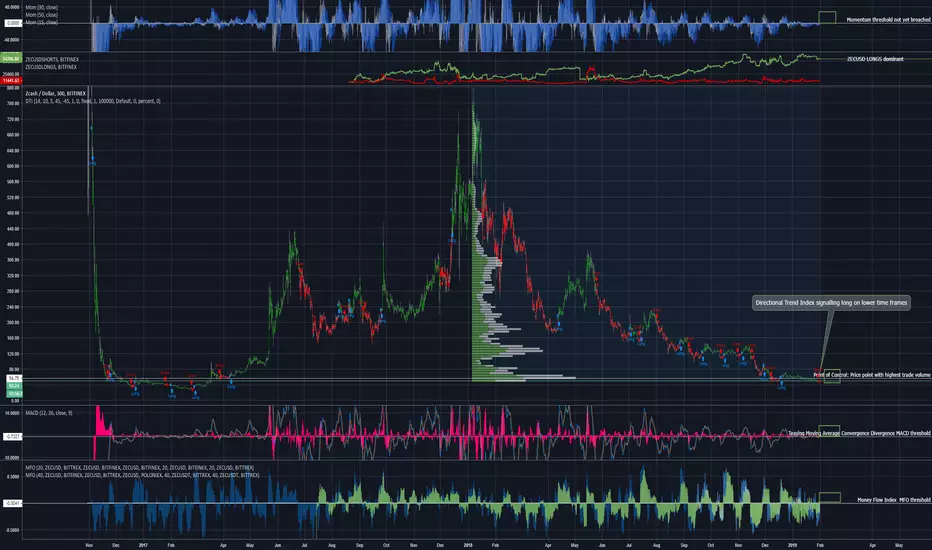Select the DTI indicator parameters label
Viewport: 932px width, 550px height.
(x=93, y=101)
